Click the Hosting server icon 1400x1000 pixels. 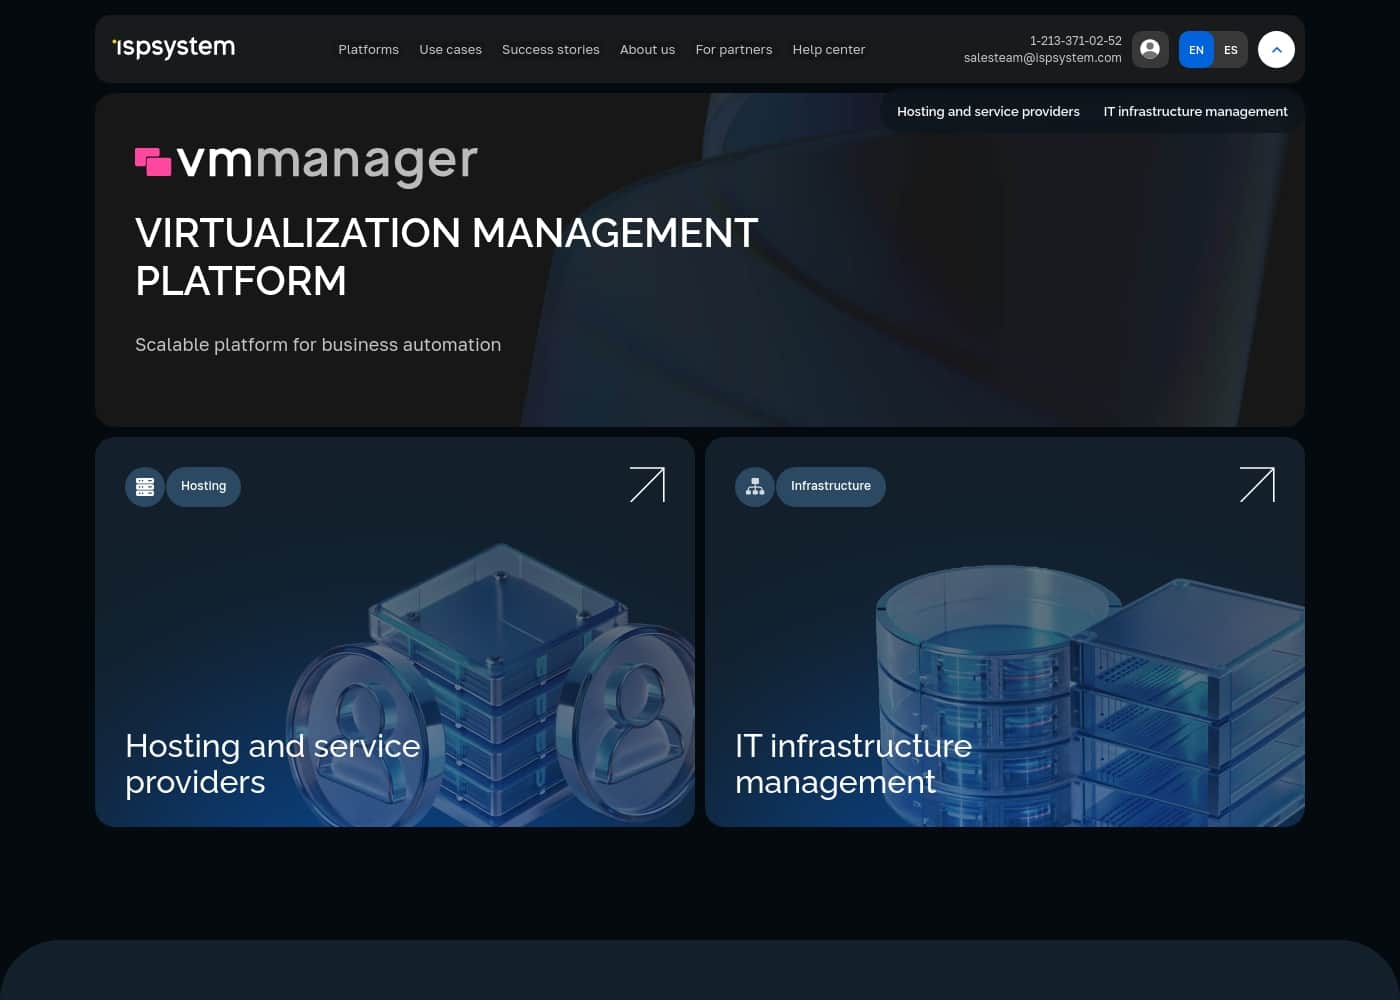(145, 487)
